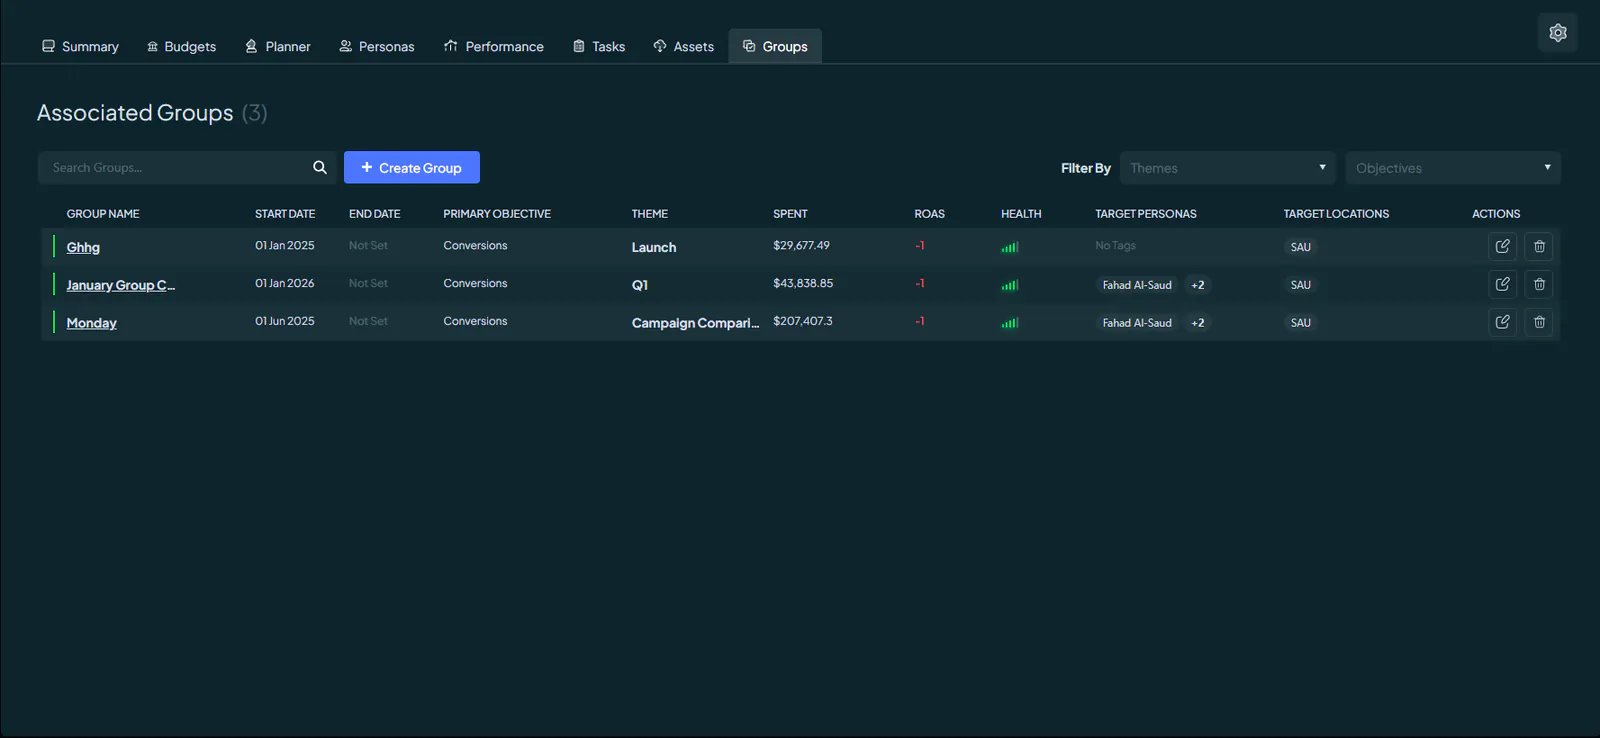Open the Objectives filter dropdown
Viewport: 1600px width, 738px height.
pyautogui.click(x=1453, y=168)
